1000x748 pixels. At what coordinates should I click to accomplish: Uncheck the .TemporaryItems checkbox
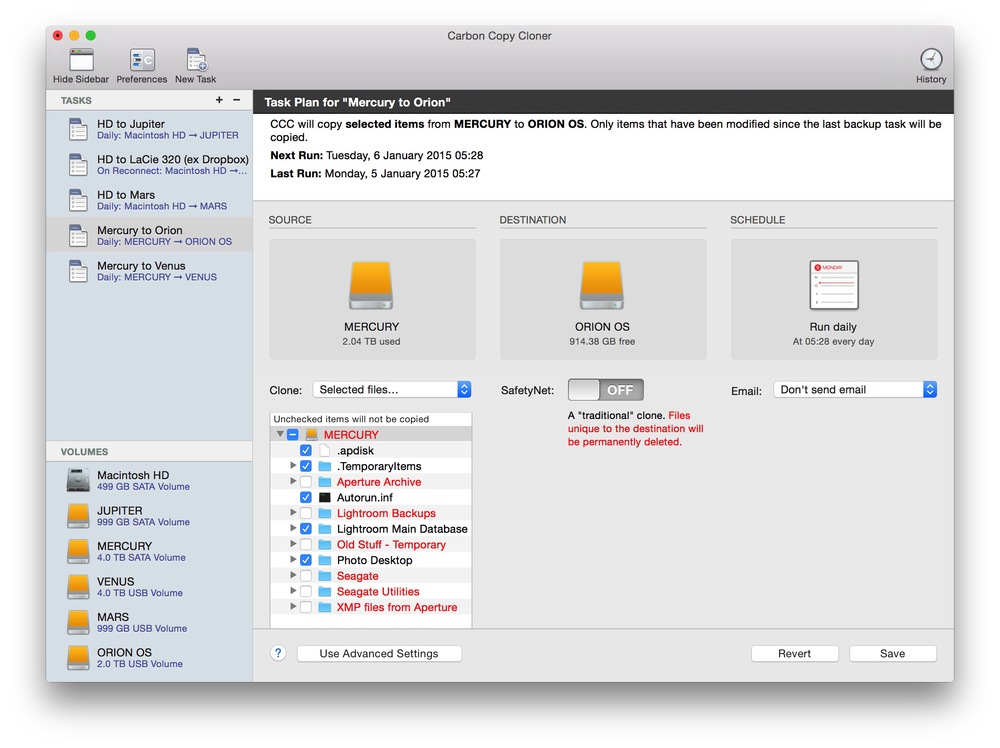point(306,466)
